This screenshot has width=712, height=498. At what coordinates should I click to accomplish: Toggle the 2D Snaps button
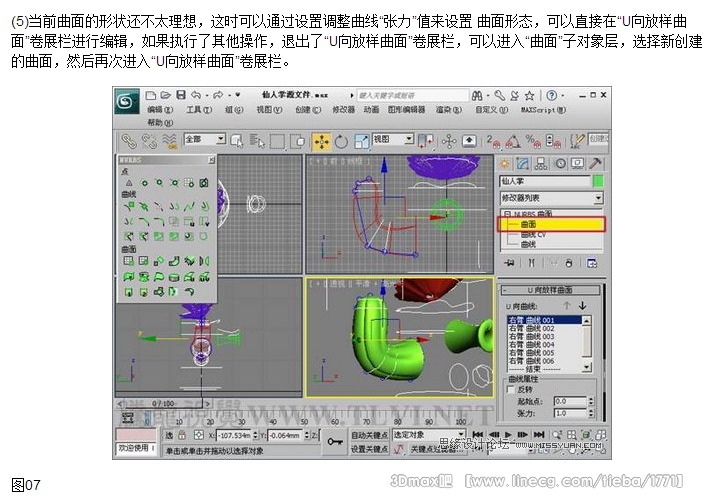pos(493,142)
